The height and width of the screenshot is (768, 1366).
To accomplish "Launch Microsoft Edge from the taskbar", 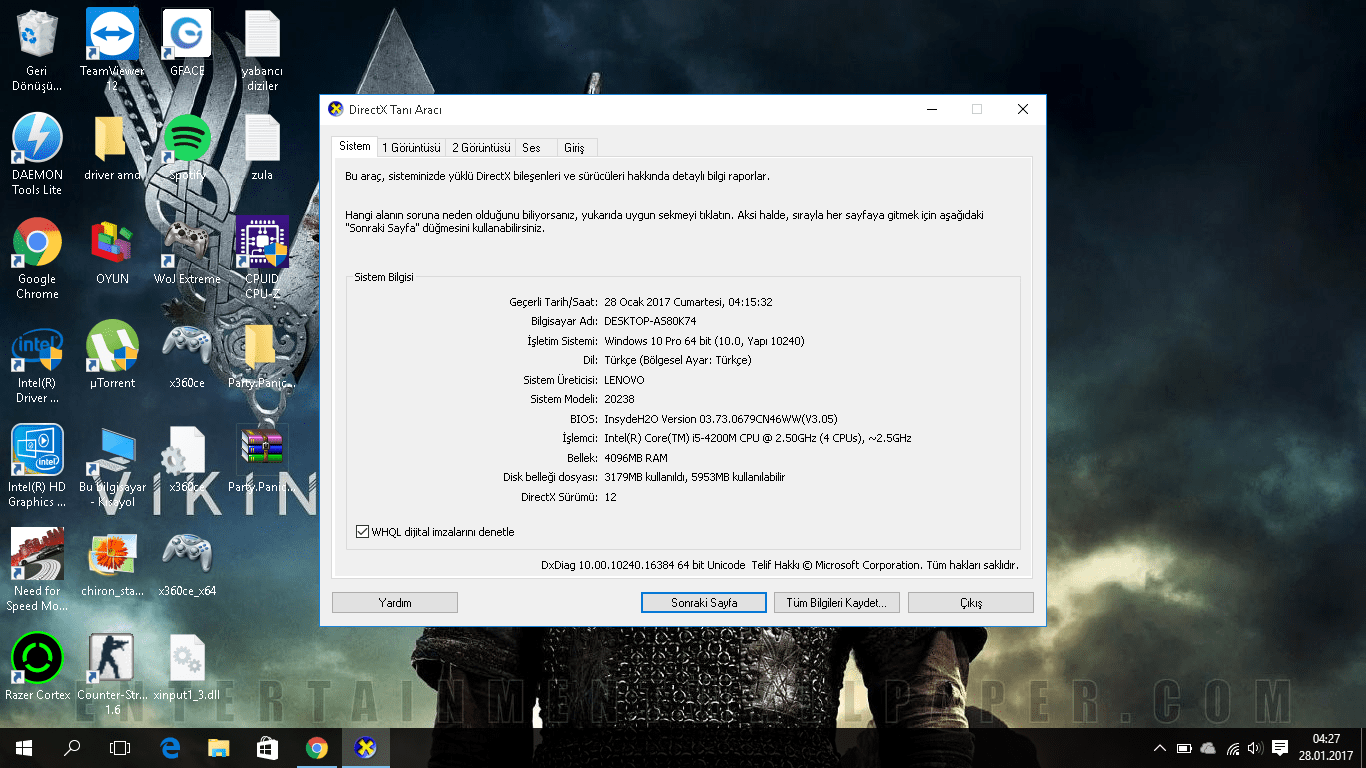I will coord(170,748).
